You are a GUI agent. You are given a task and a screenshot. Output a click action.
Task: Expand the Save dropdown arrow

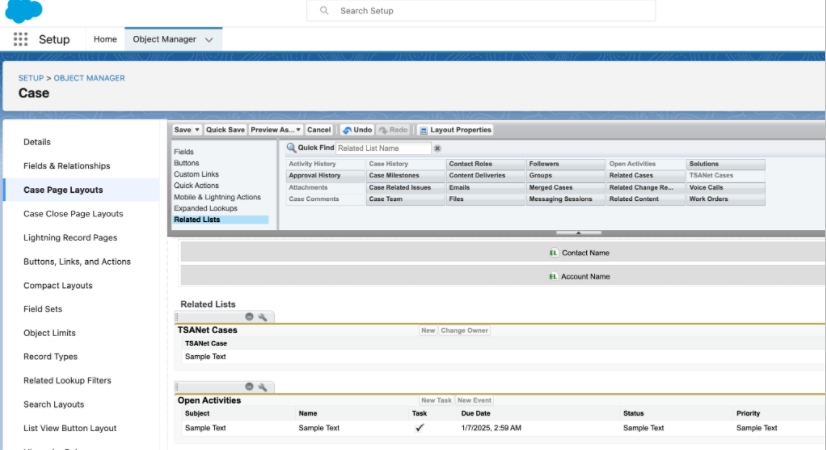(x=197, y=130)
